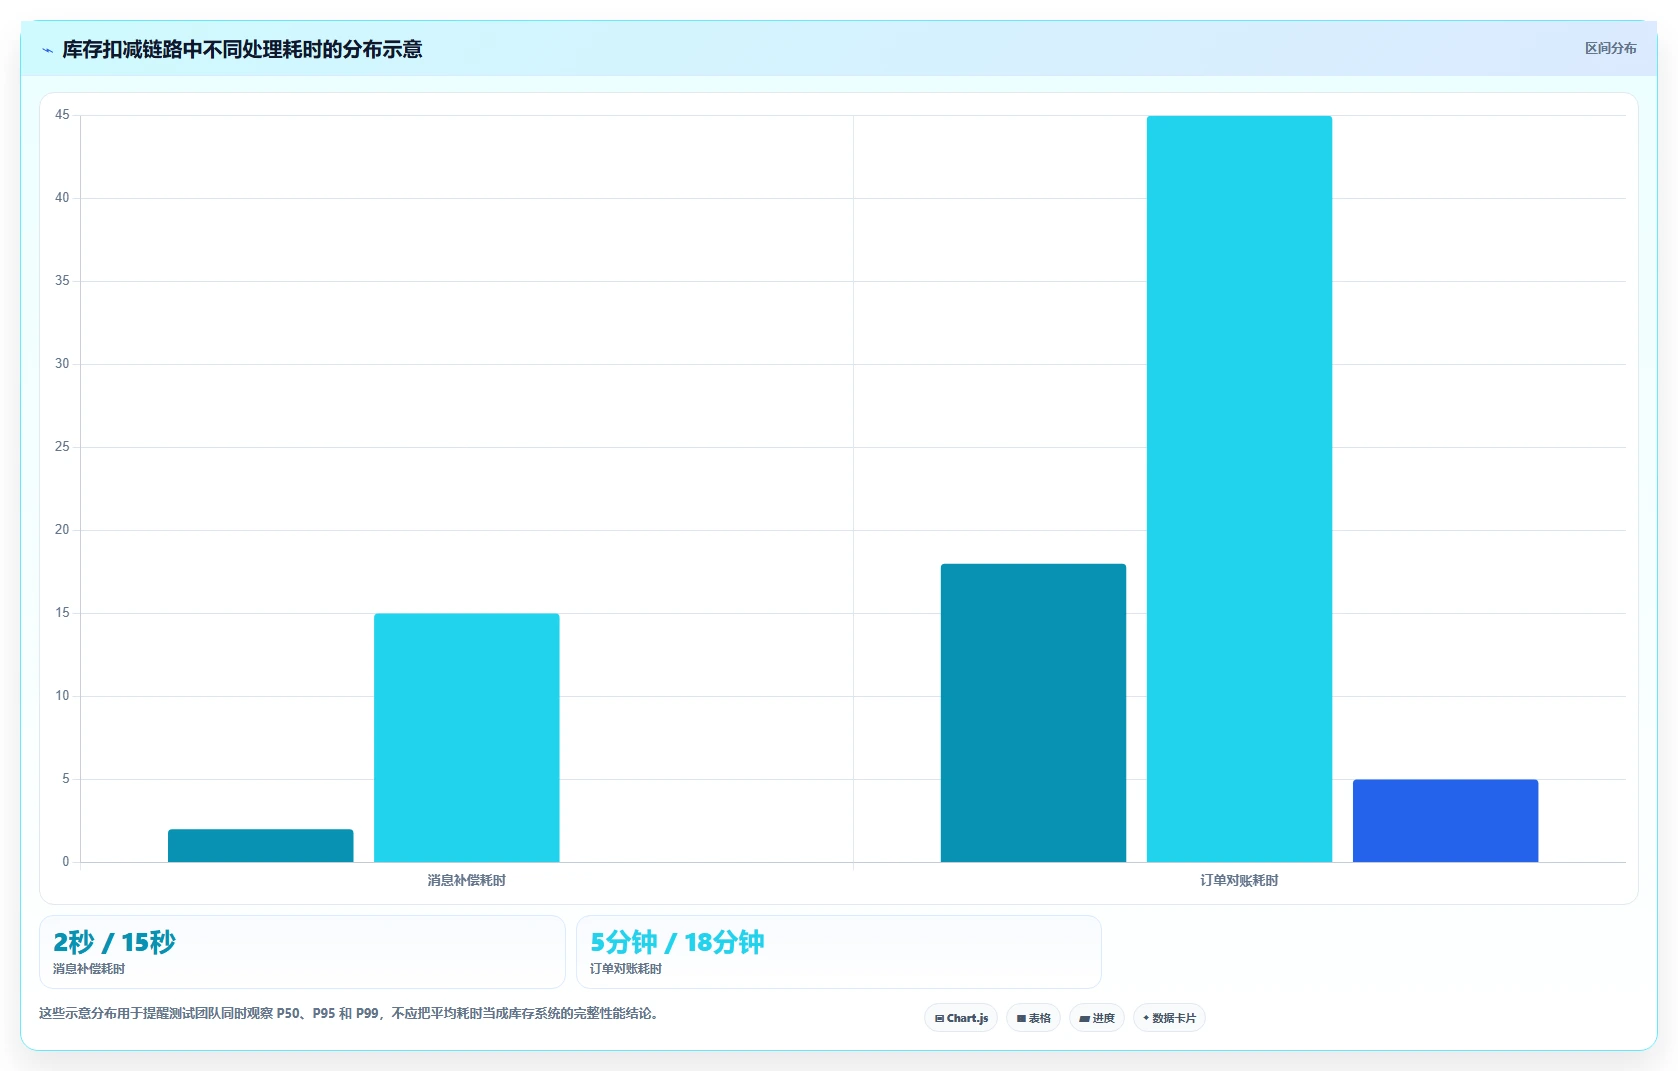Click the 18-value dark teal bar for 订单对账耗时
This screenshot has height=1071, width=1678.
(x=1033, y=713)
